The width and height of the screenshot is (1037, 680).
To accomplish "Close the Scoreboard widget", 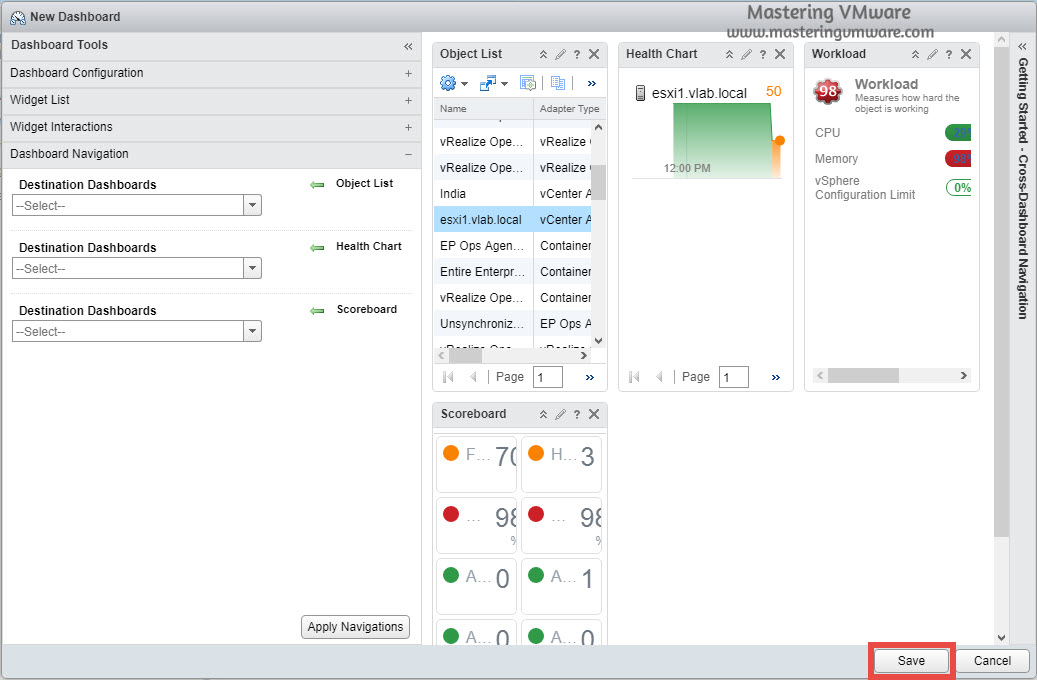I will (594, 414).
